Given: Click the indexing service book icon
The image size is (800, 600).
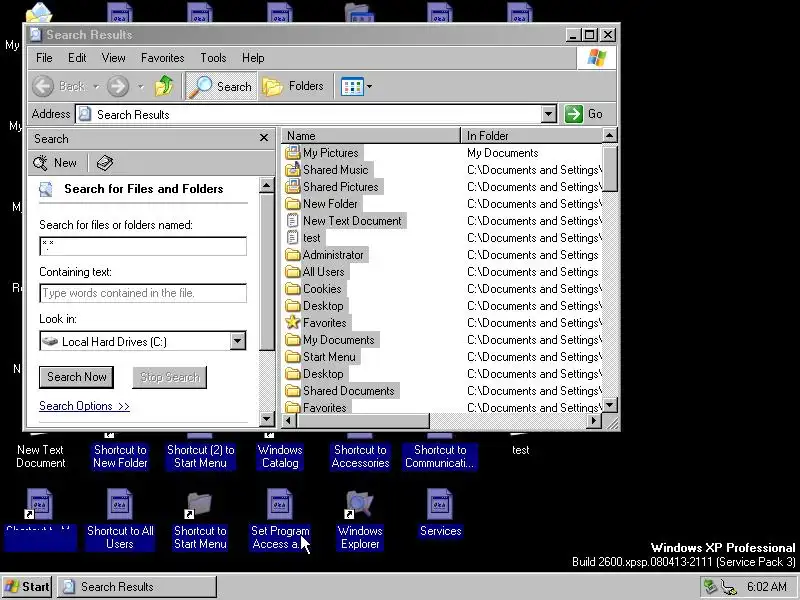Looking at the screenshot, I should pos(105,163).
